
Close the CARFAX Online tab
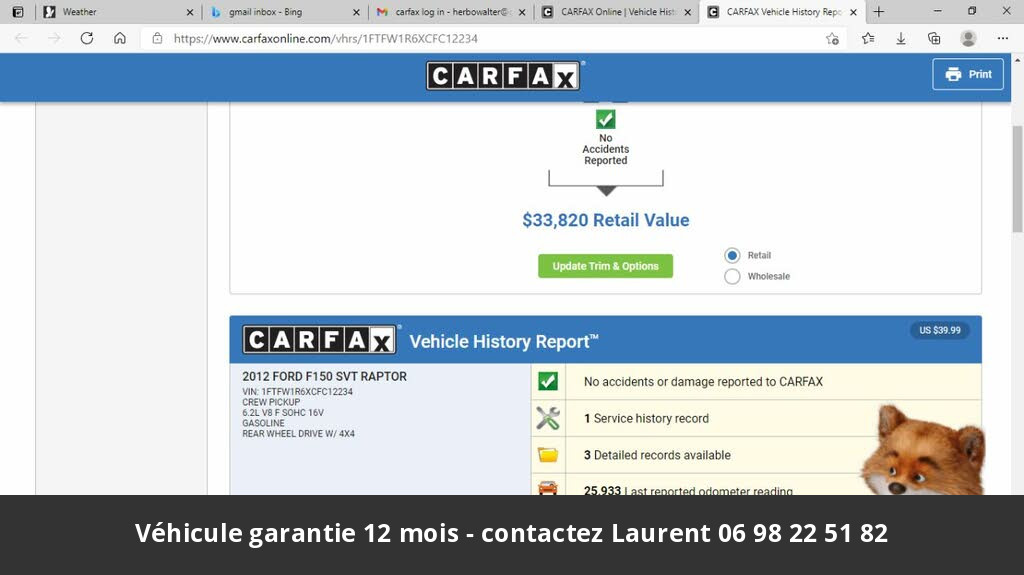pyautogui.click(x=688, y=12)
